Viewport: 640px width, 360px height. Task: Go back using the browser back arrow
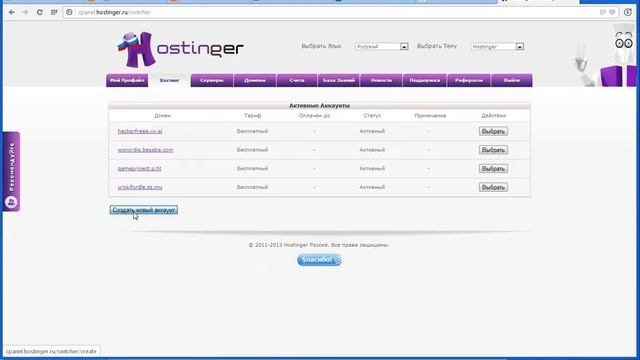tap(11, 12)
